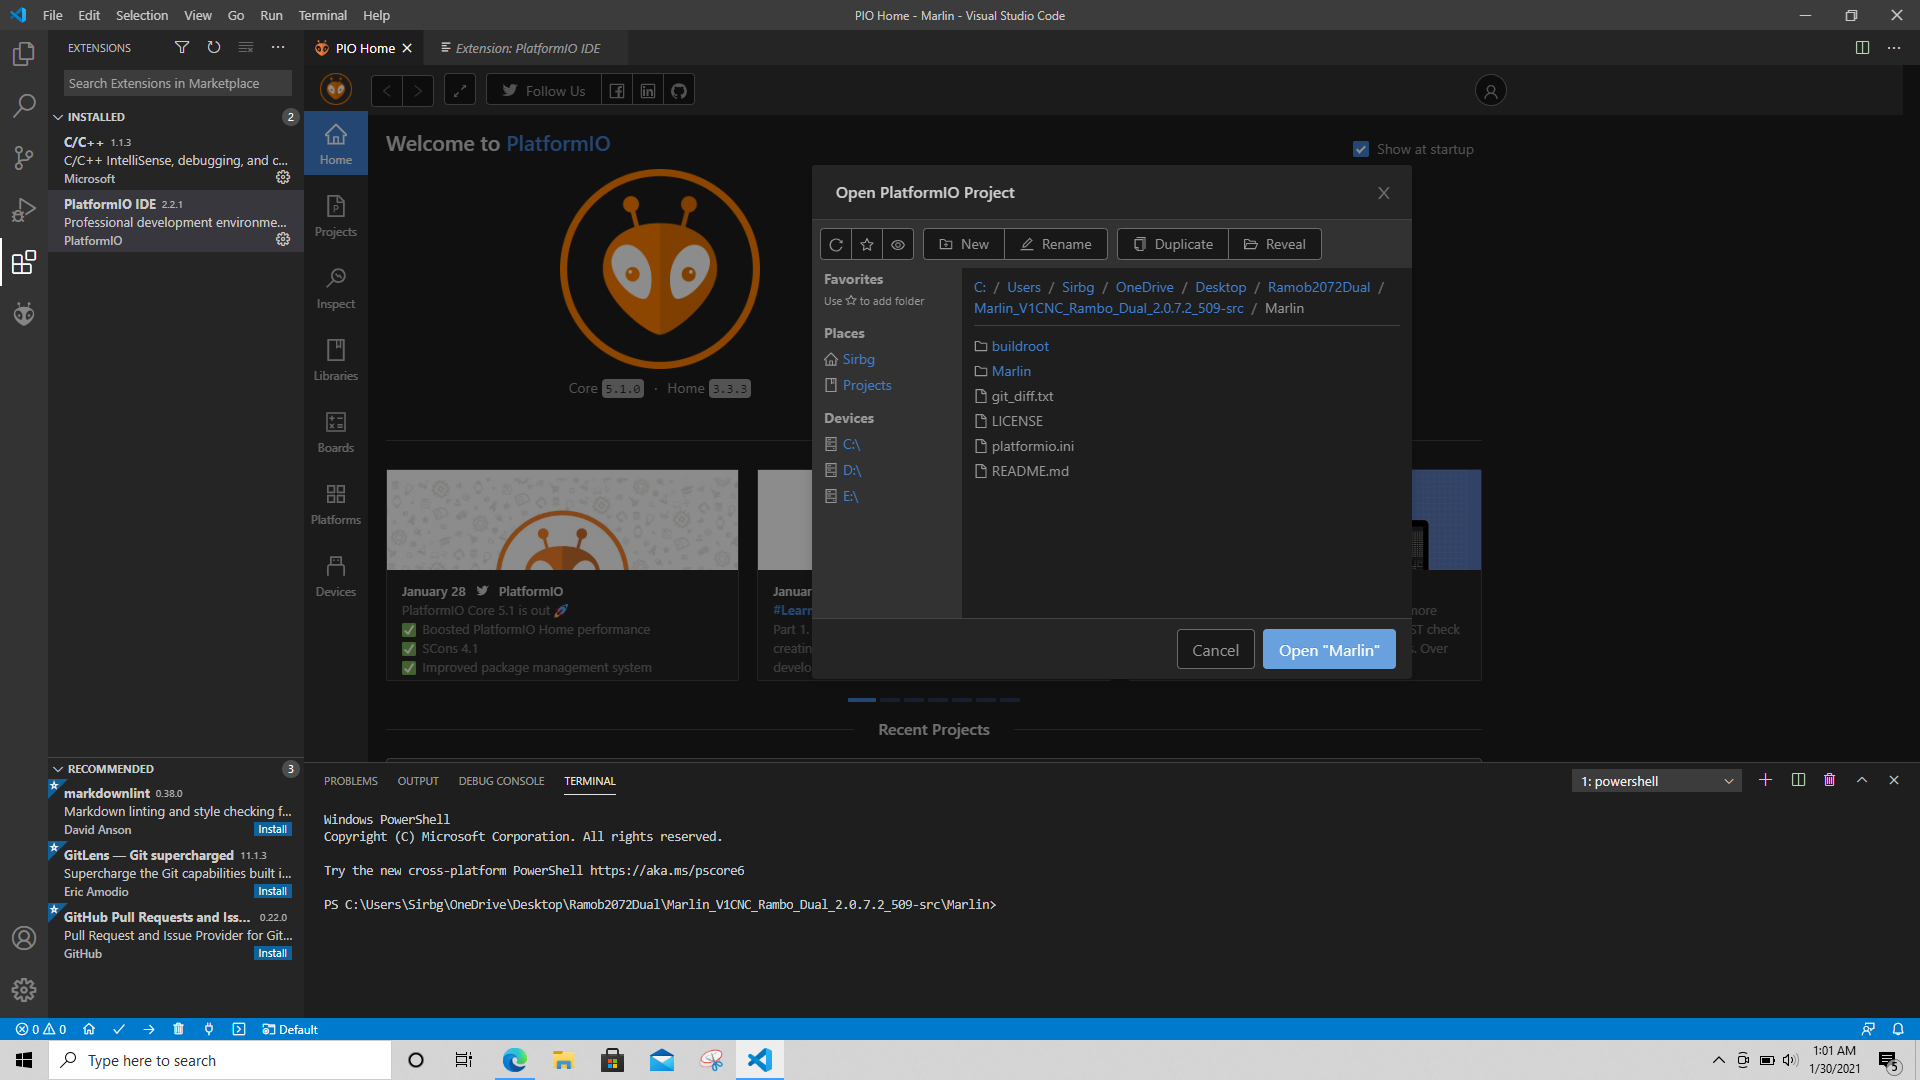The width and height of the screenshot is (1920, 1080).
Task: Open the Selection menu
Action: [x=142, y=15]
